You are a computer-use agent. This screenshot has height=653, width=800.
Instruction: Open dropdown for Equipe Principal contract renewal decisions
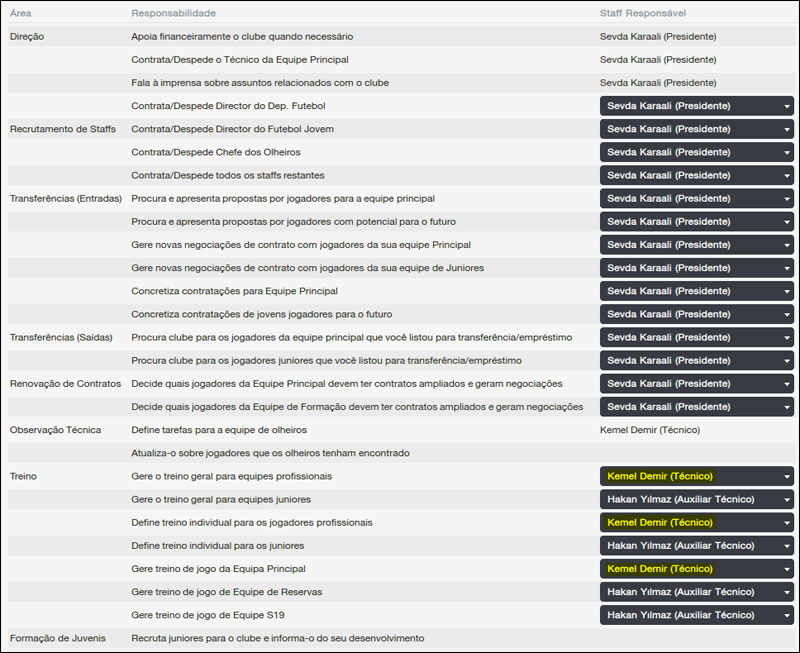696,383
